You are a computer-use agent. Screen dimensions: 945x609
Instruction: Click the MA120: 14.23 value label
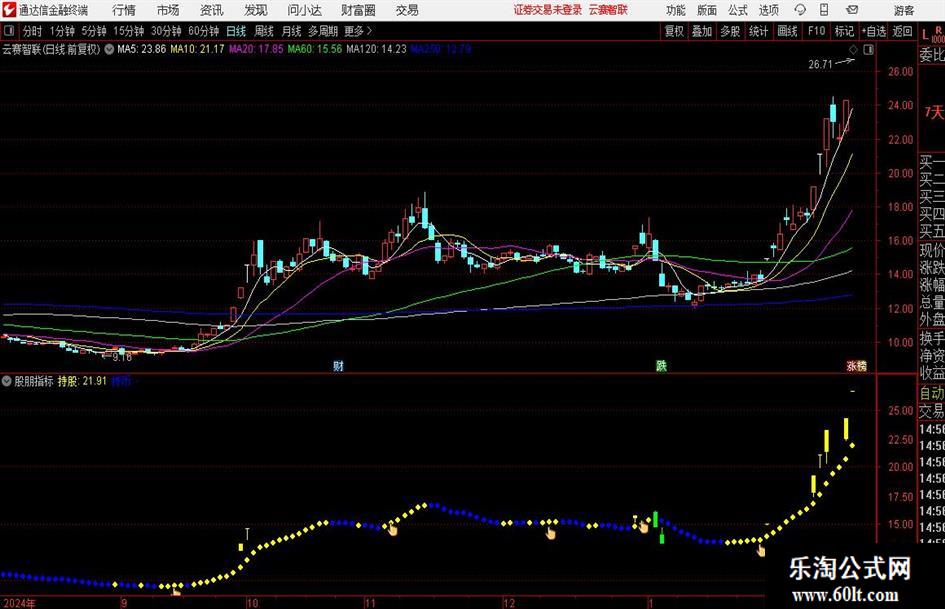pyautogui.click(x=377, y=49)
